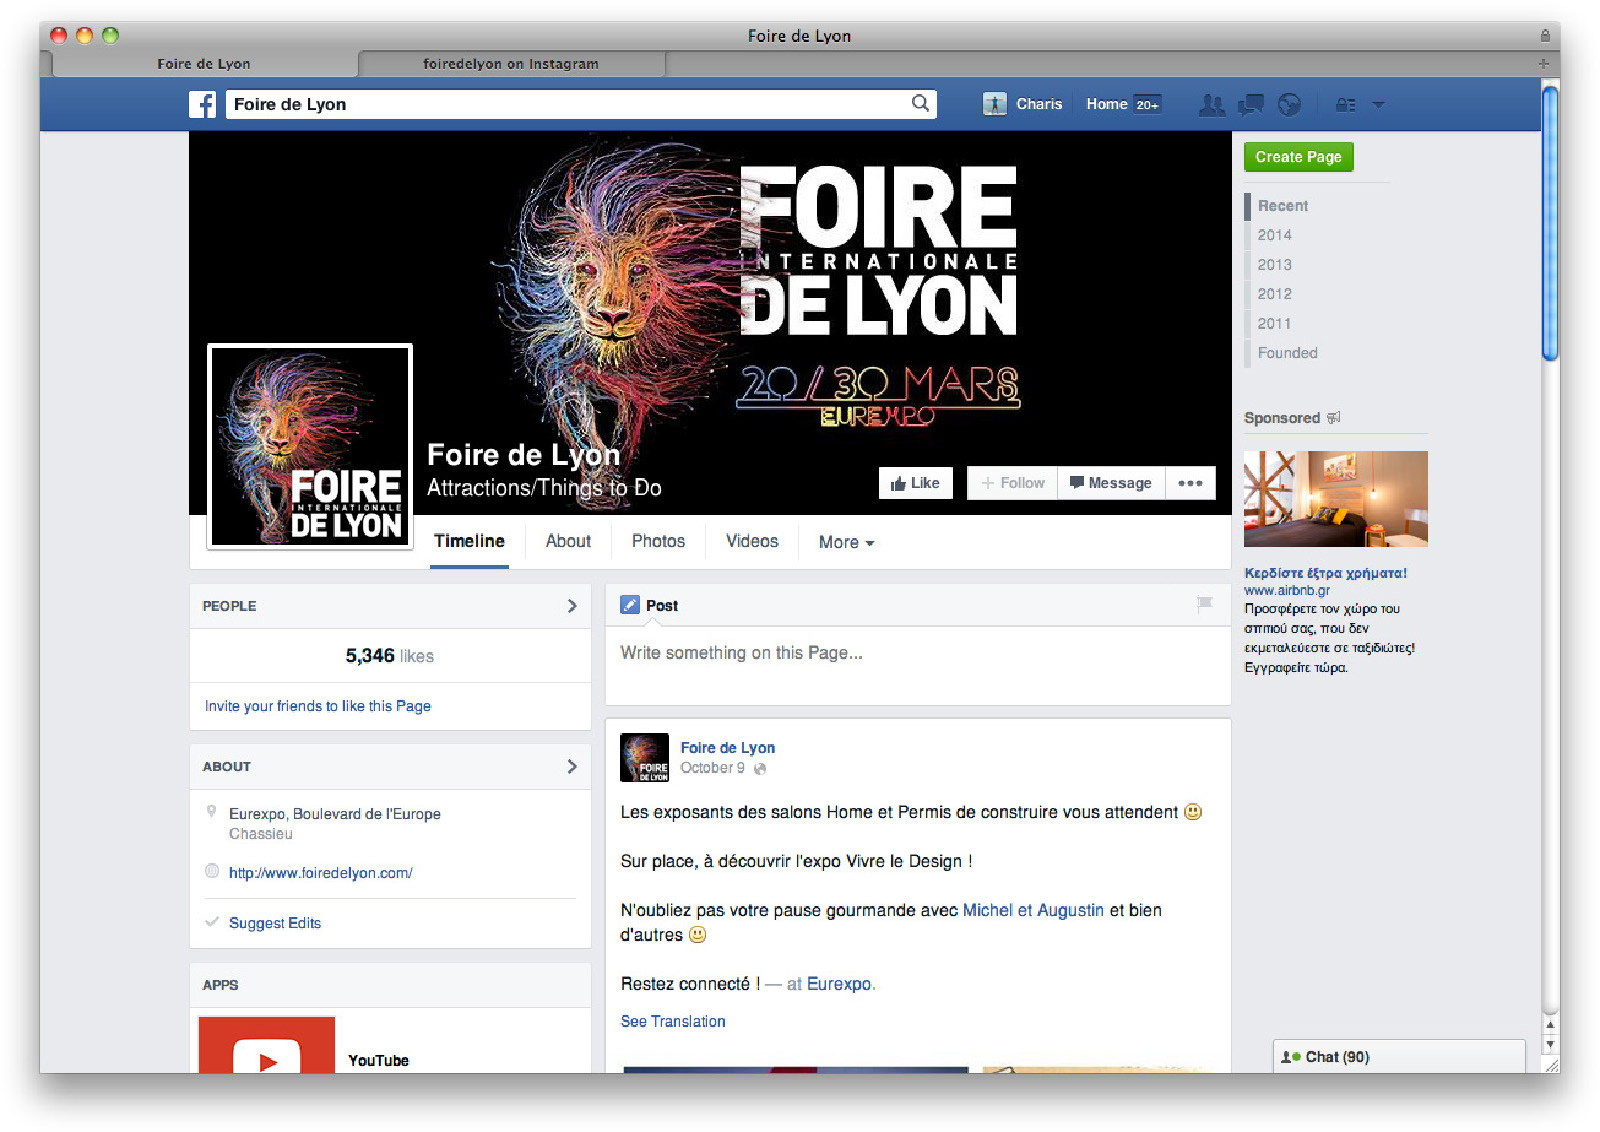This screenshot has height=1132, width=1600.
Task: Open Foire de Lyon profile picture
Action: pos(310,446)
